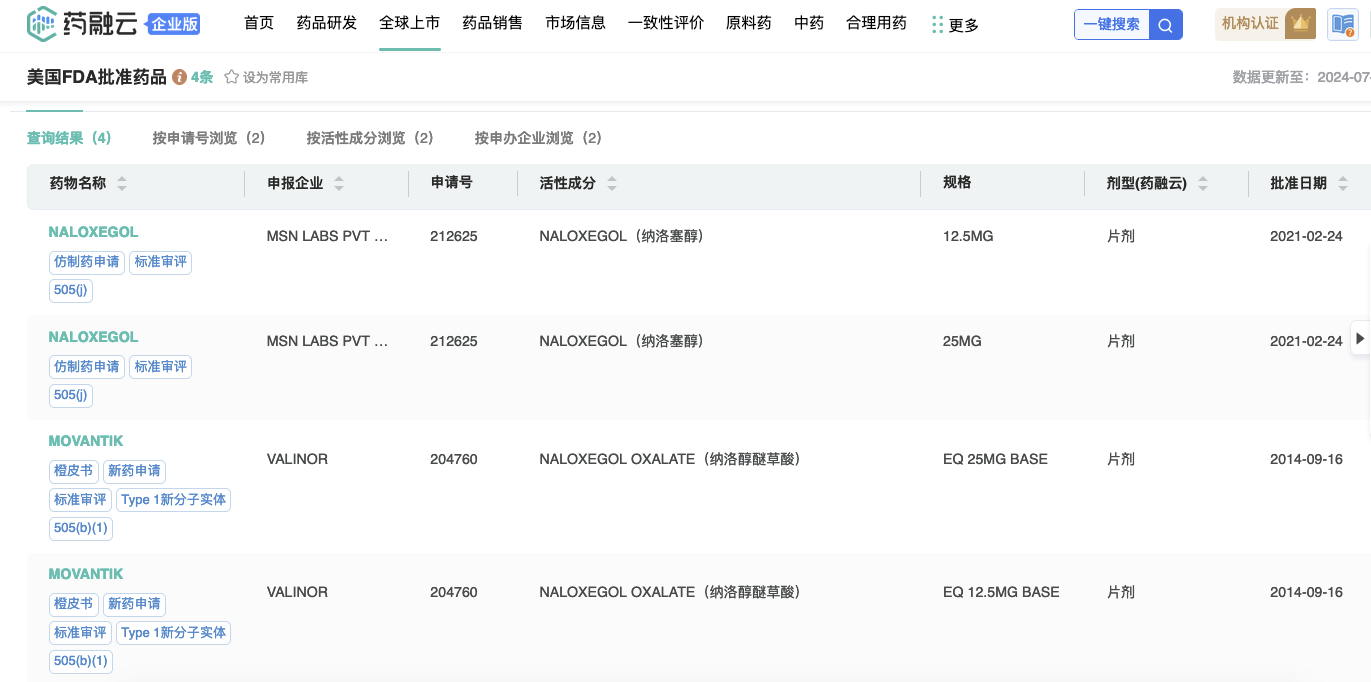The image size is (1371, 682).
Task: Click the crown icon on 机构认证
Action: click(x=1300, y=23)
